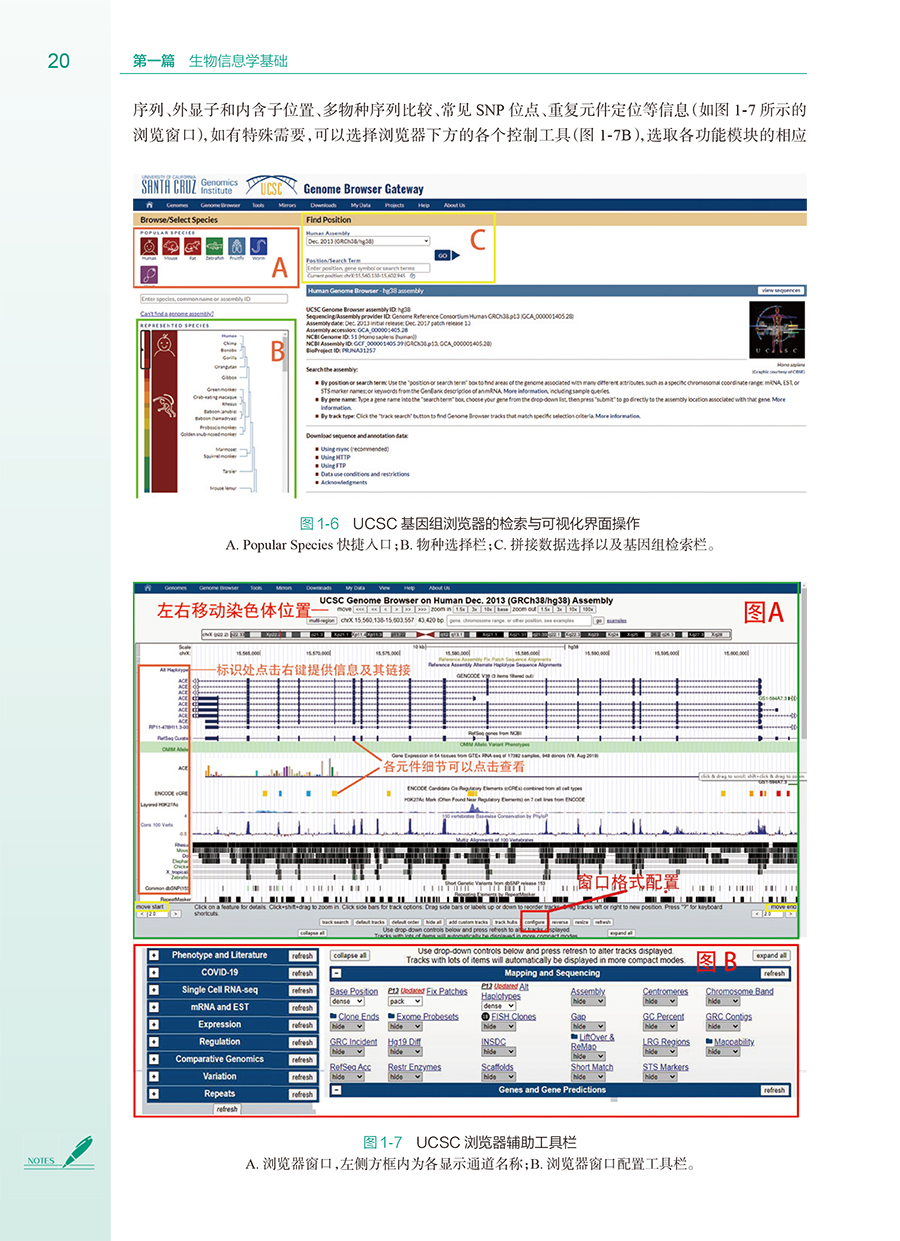Click refresh for the Variation track group
Screen dimensions: 900x1241
pos(302,1077)
